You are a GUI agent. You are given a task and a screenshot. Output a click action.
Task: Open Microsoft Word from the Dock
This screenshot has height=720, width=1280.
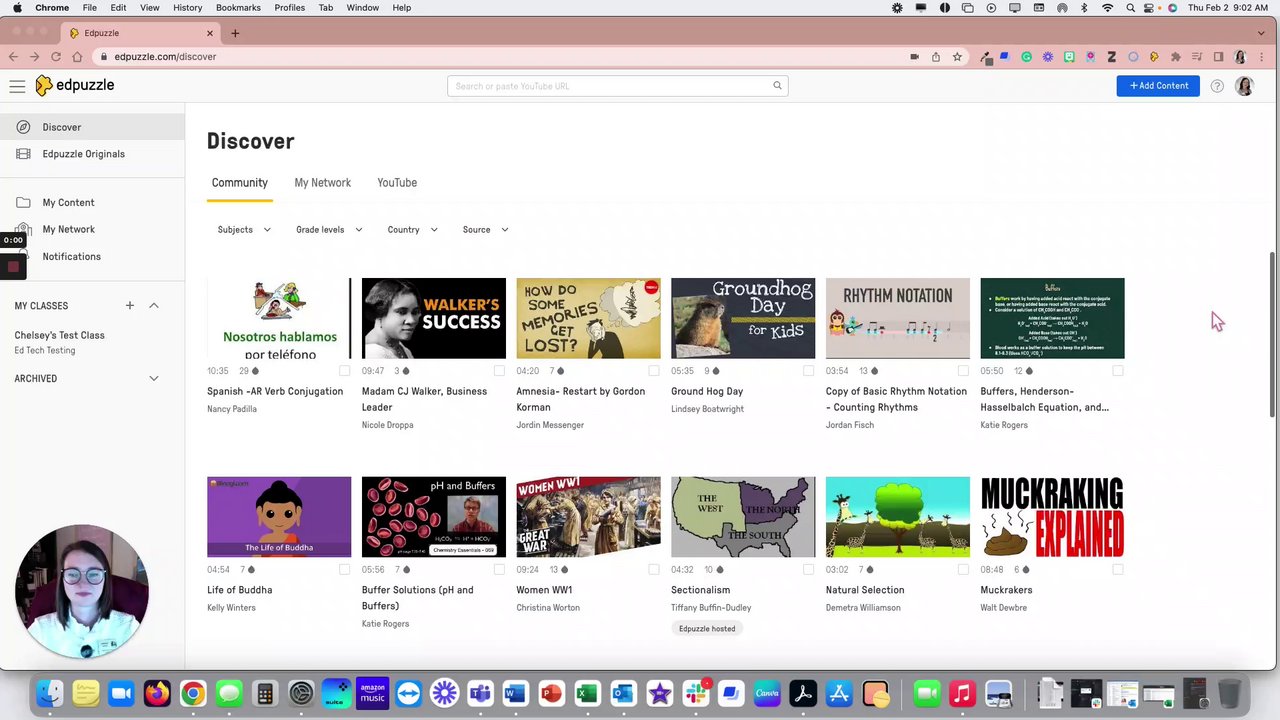pos(515,693)
